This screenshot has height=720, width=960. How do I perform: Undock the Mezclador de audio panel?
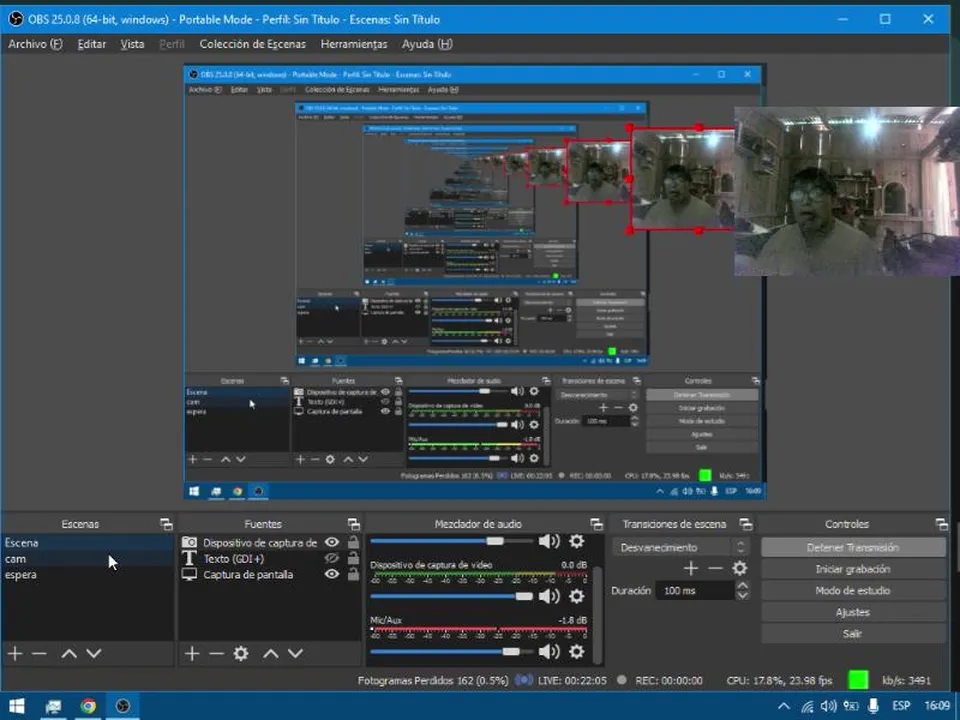point(596,524)
